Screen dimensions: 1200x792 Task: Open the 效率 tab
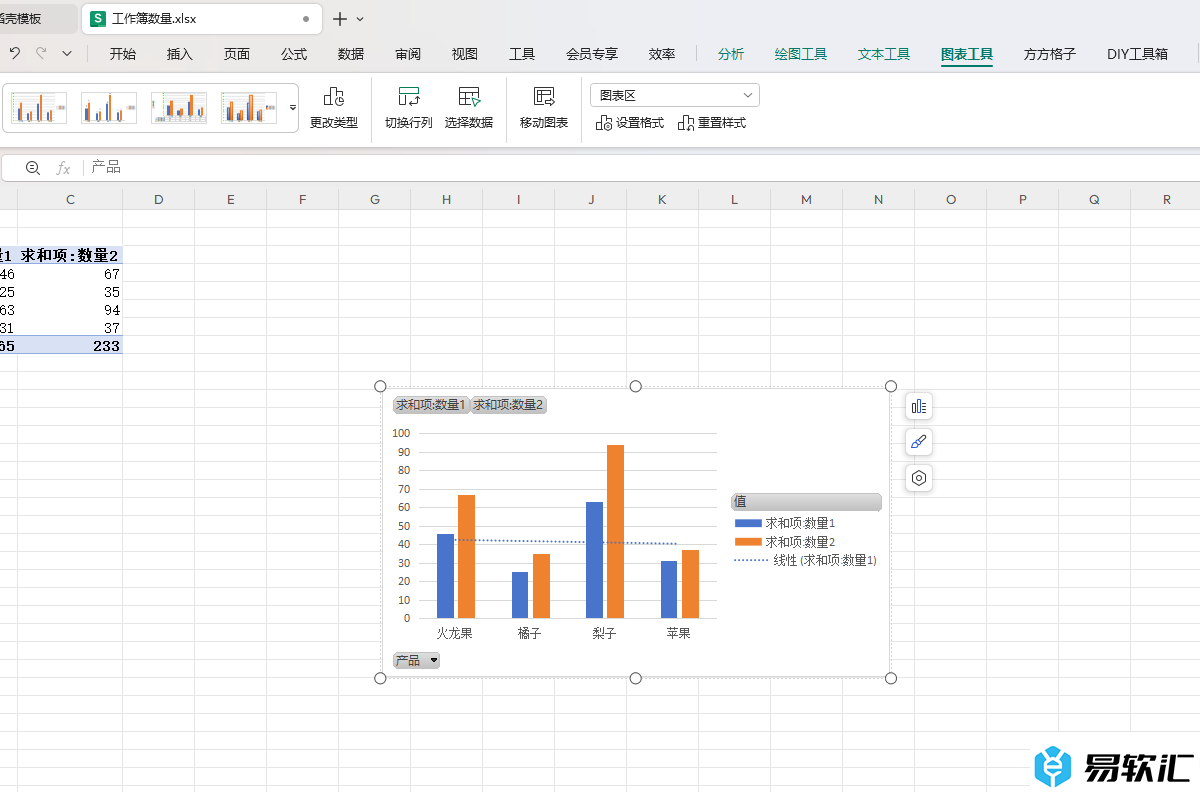(x=662, y=54)
